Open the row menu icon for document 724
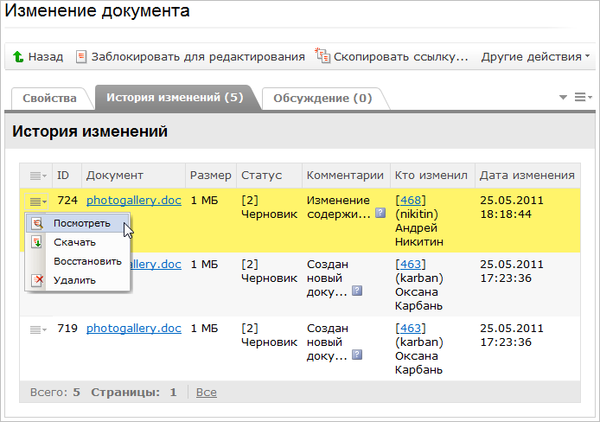 click(37, 201)
